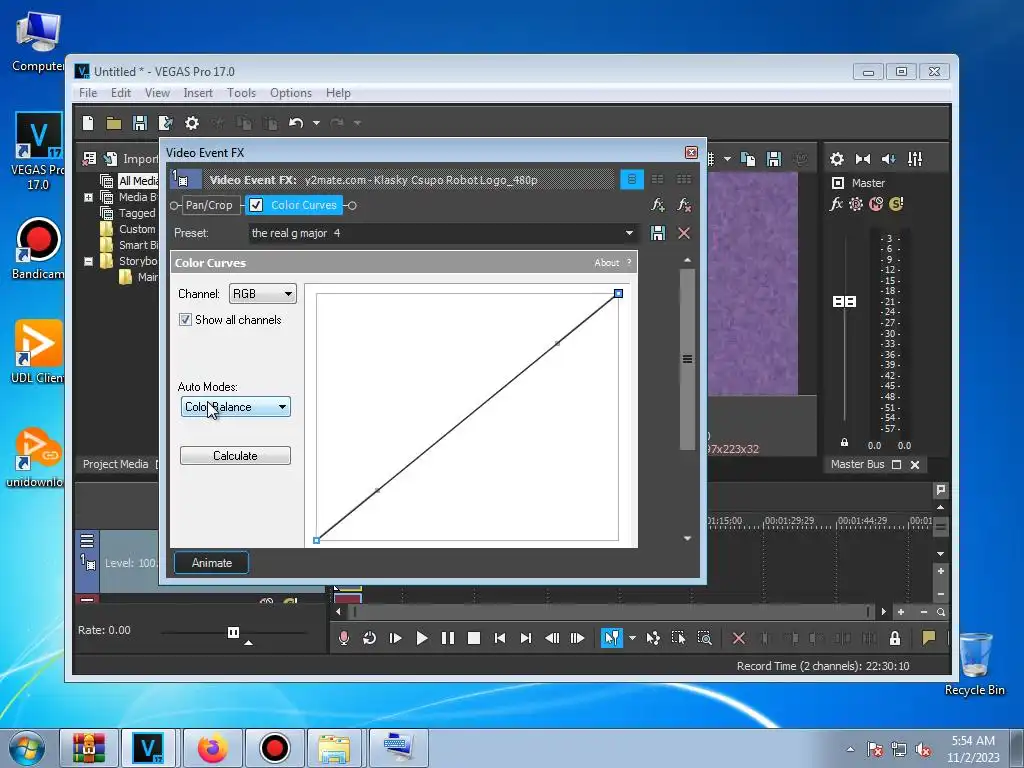The height and width of the screenshot is (768, 1024).
Task: Open preview quality dropdown arrow
Action: tap(727, 159)
